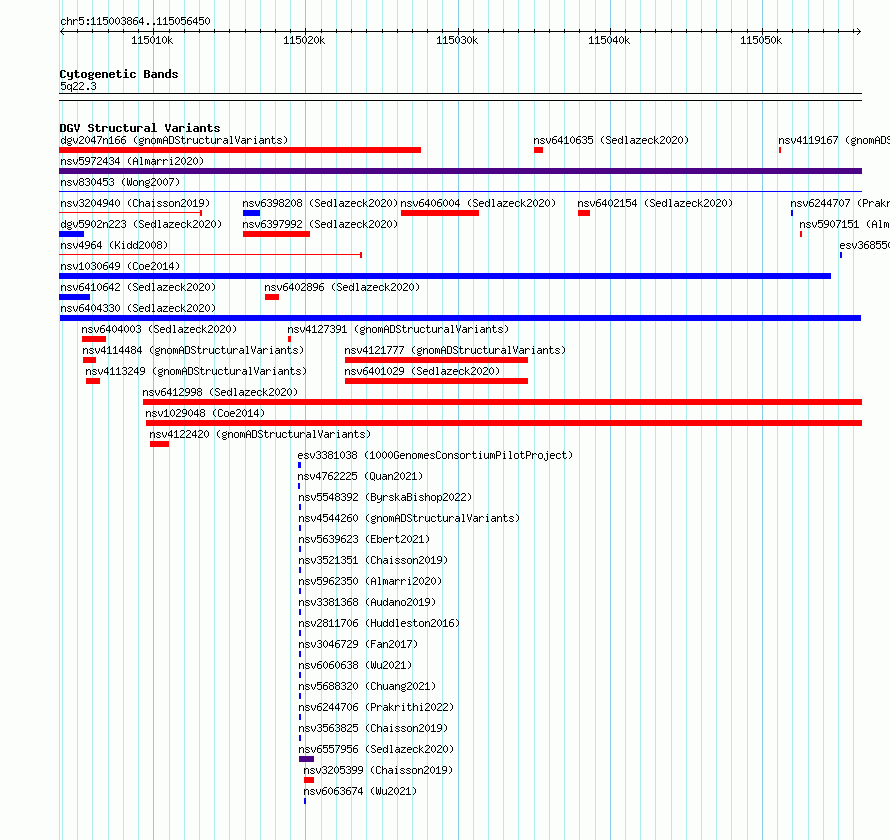Click the chr5:115003864..115056450 coordinates
The width and height of the screenshot is (890, 840).
click(135, 22)
